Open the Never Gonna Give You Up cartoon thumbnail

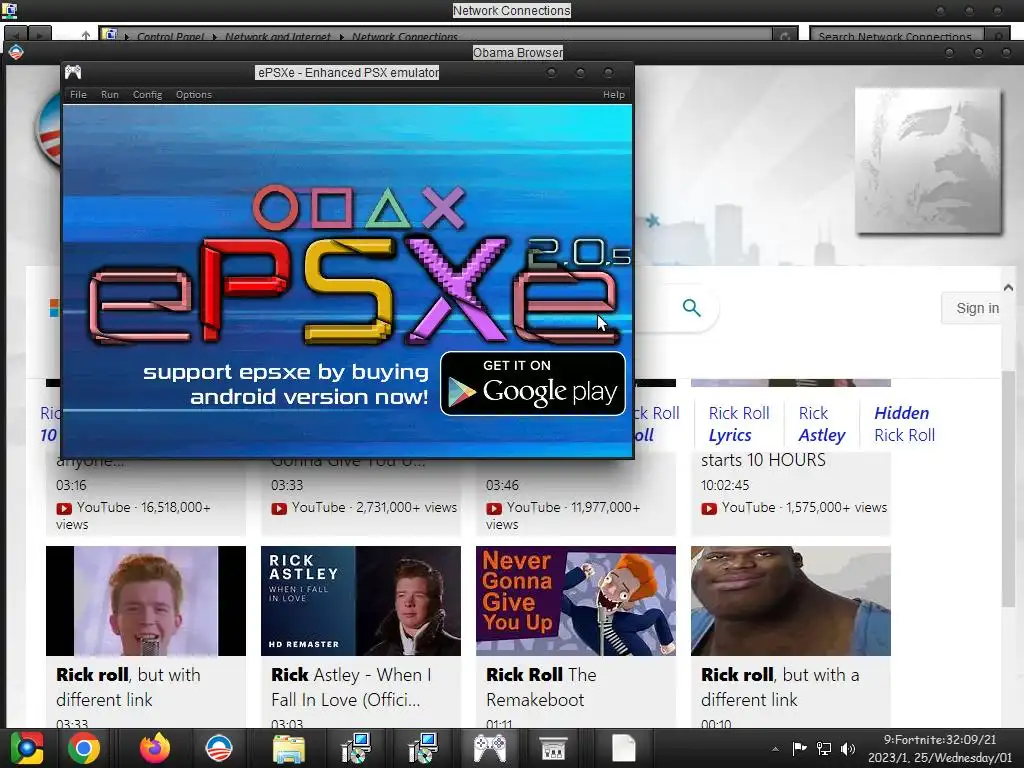point(576,601)
